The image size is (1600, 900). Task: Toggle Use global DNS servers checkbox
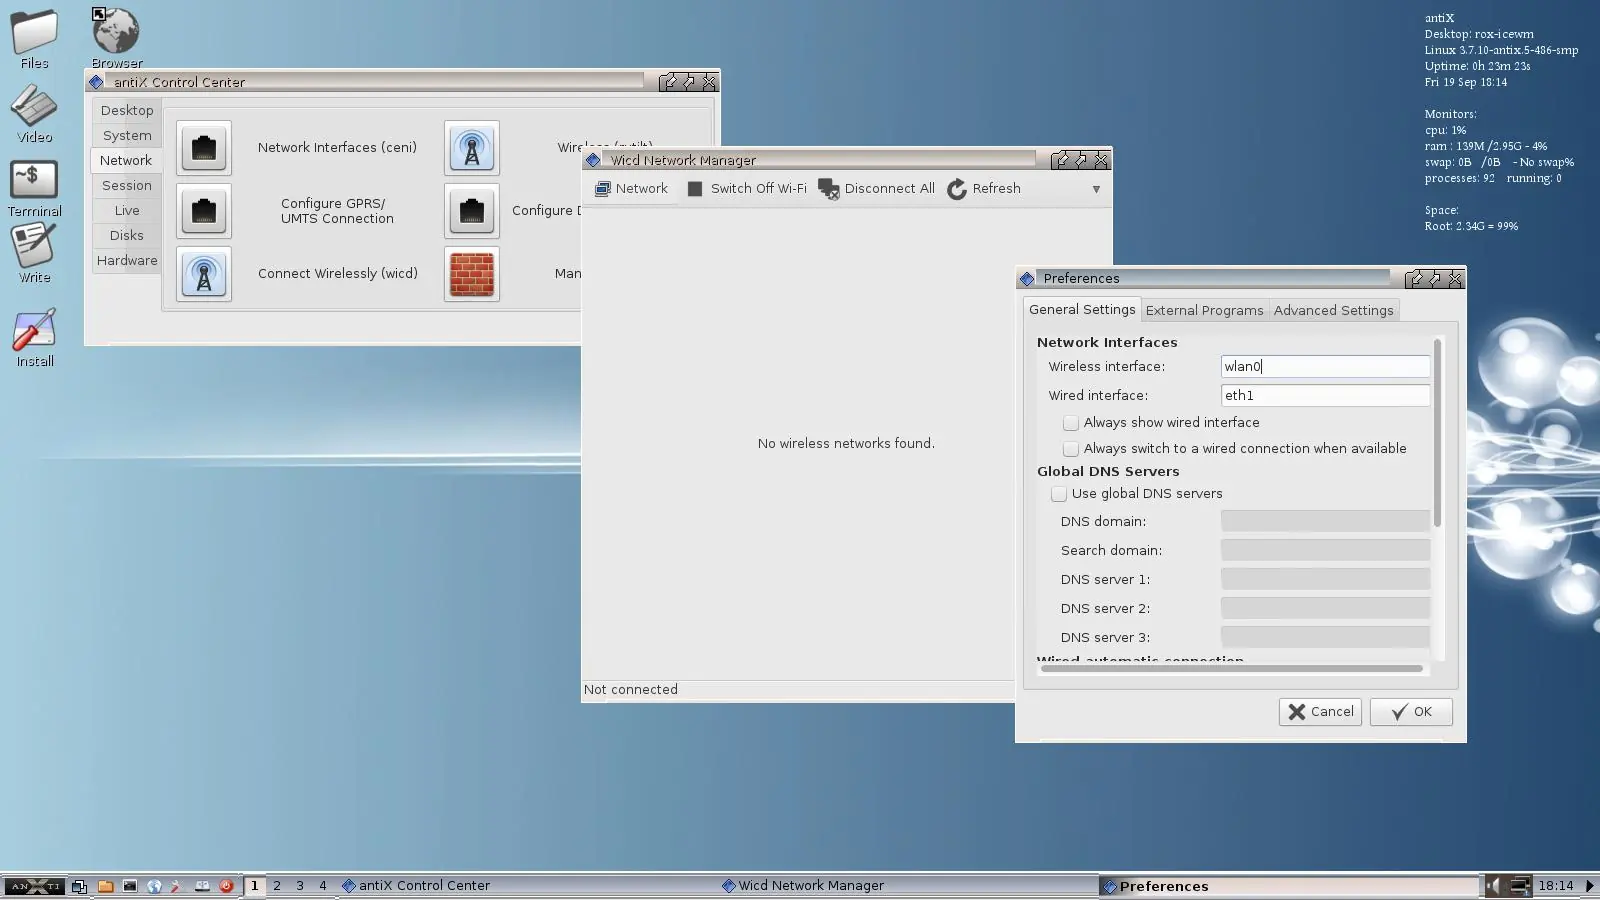point(1059,494)
